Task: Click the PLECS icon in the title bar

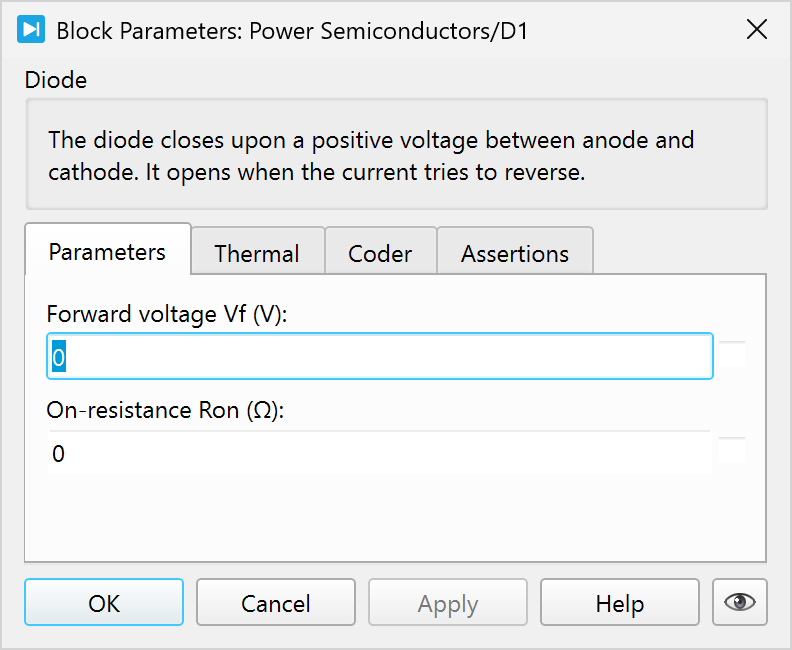Action: point(32,30)
